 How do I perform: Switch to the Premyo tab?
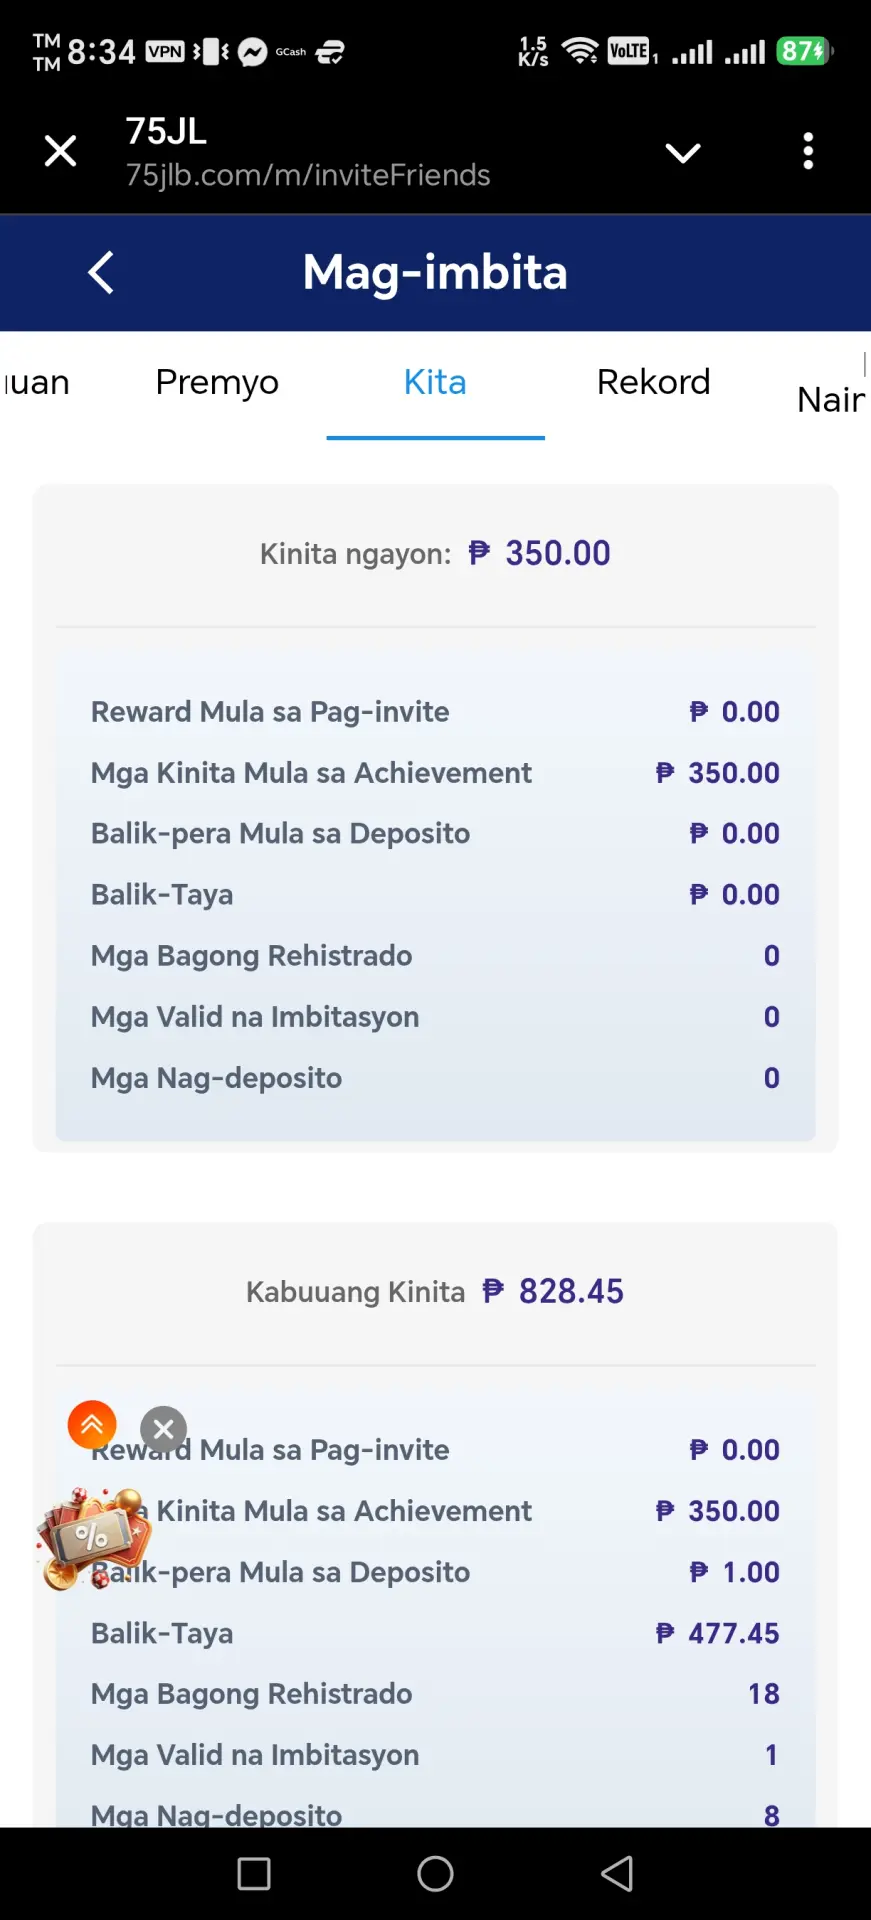coord(217,382)
